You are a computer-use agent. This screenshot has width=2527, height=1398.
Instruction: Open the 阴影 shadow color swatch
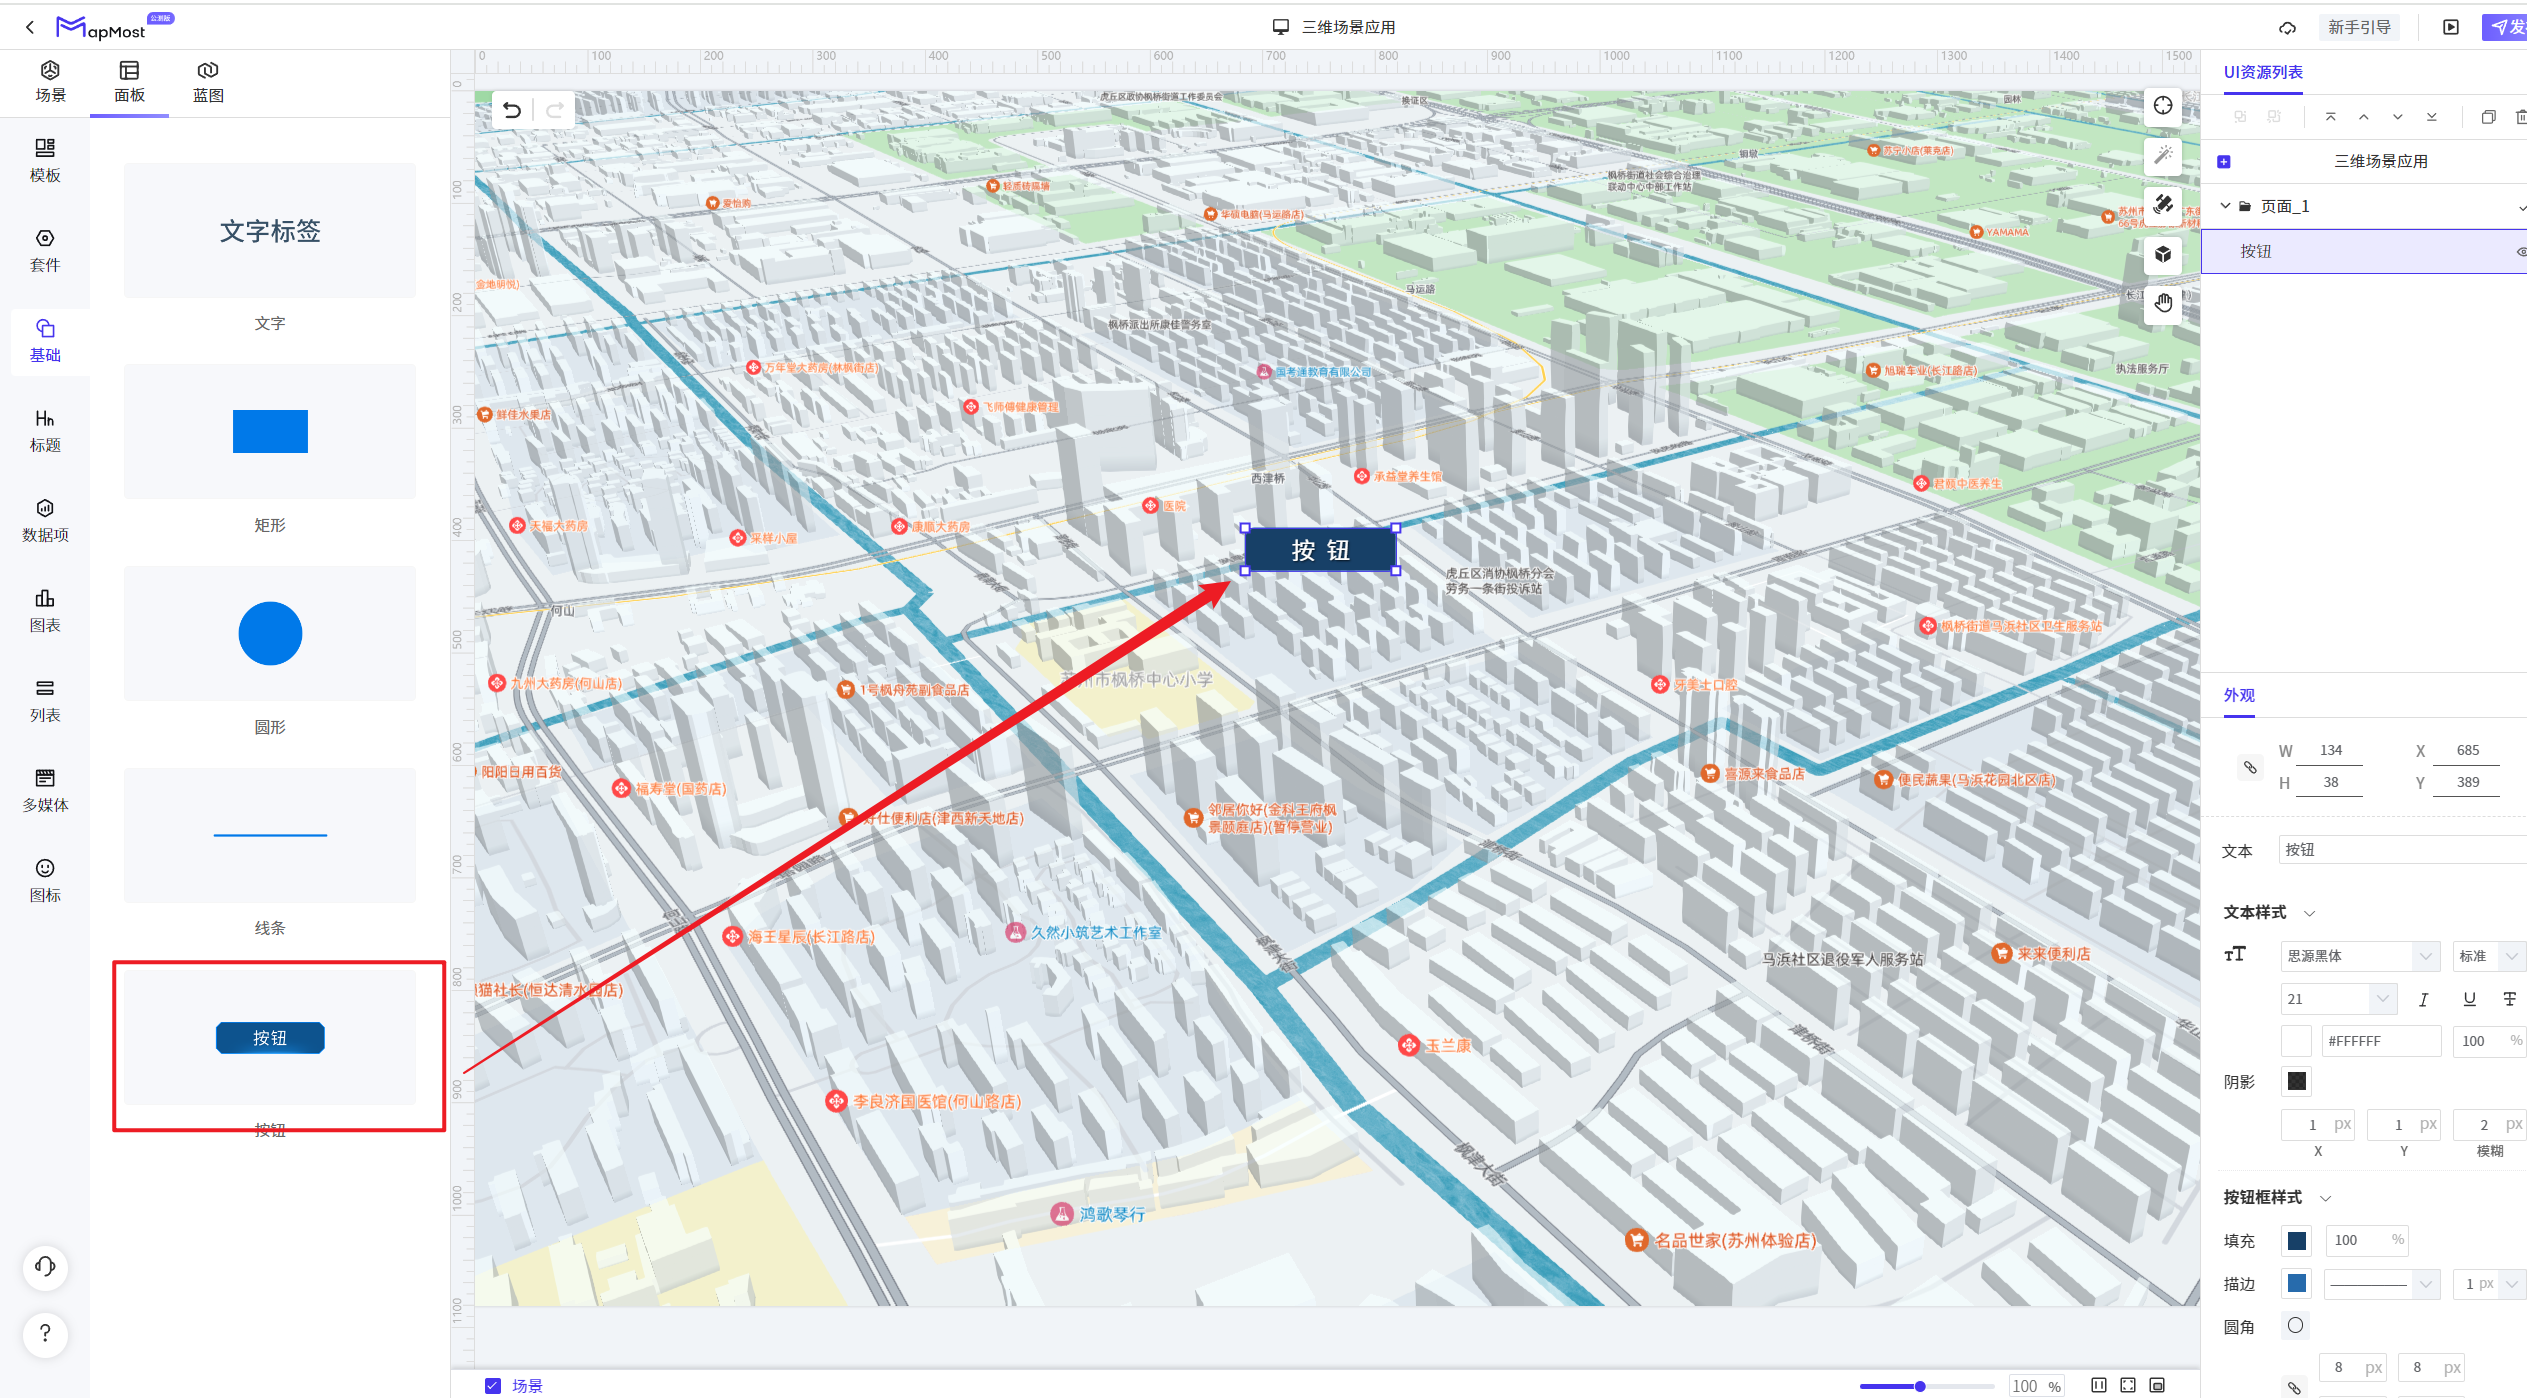(2297, 1081)
